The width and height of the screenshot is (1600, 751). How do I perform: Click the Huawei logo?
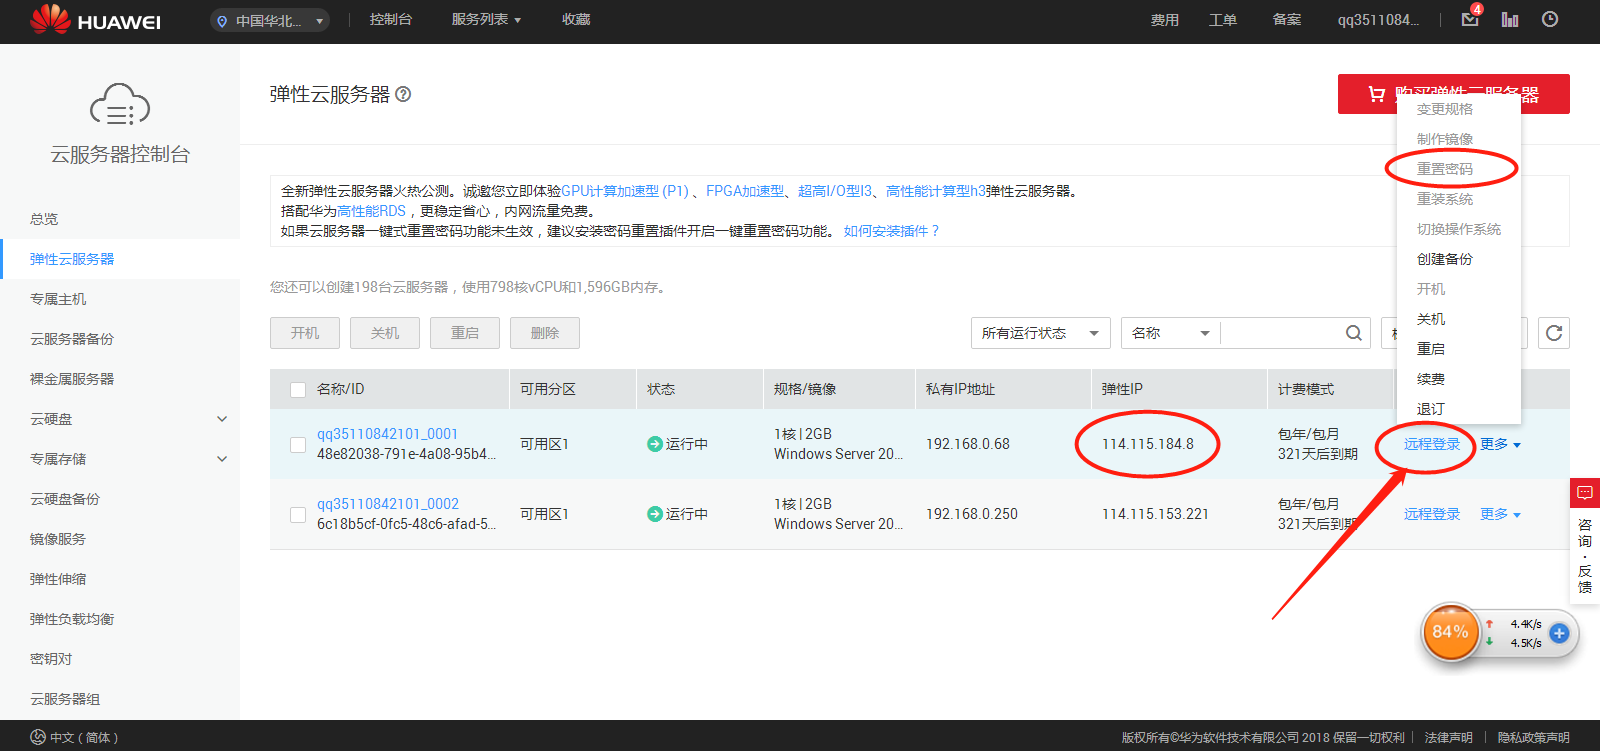coord(95,20)
